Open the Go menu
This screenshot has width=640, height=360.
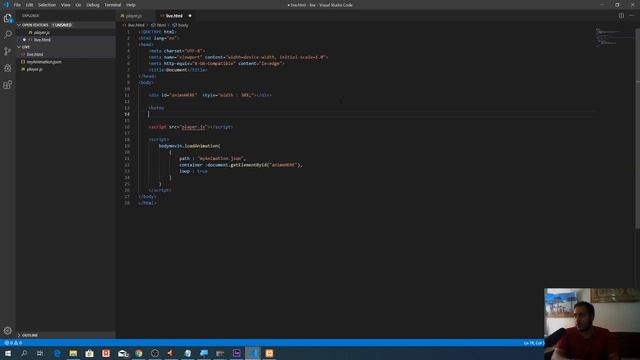click(x=78, y=5)
